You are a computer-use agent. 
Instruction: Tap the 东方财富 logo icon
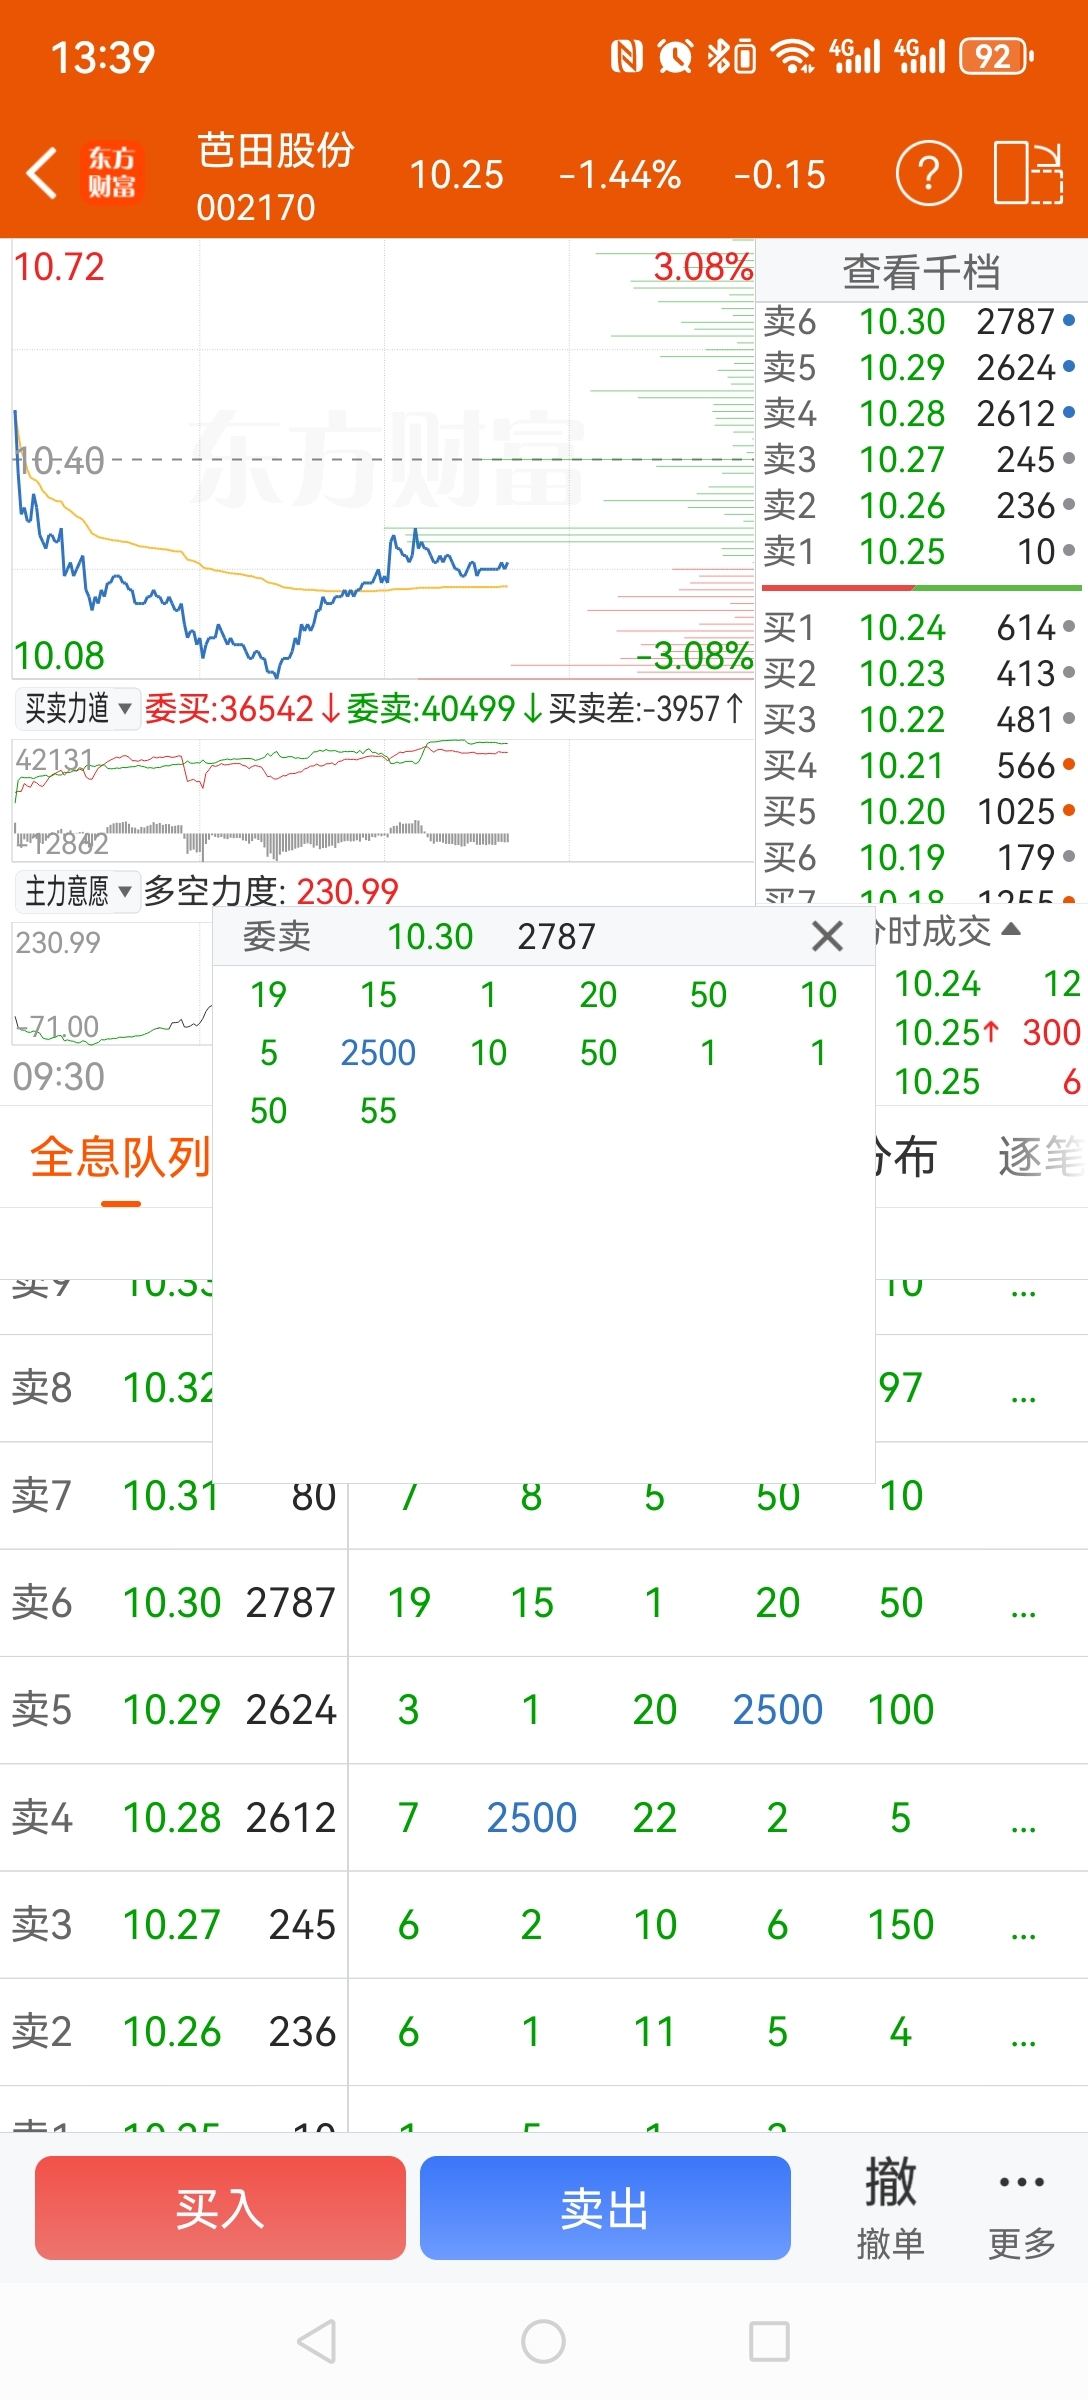(x=112, y=174)
